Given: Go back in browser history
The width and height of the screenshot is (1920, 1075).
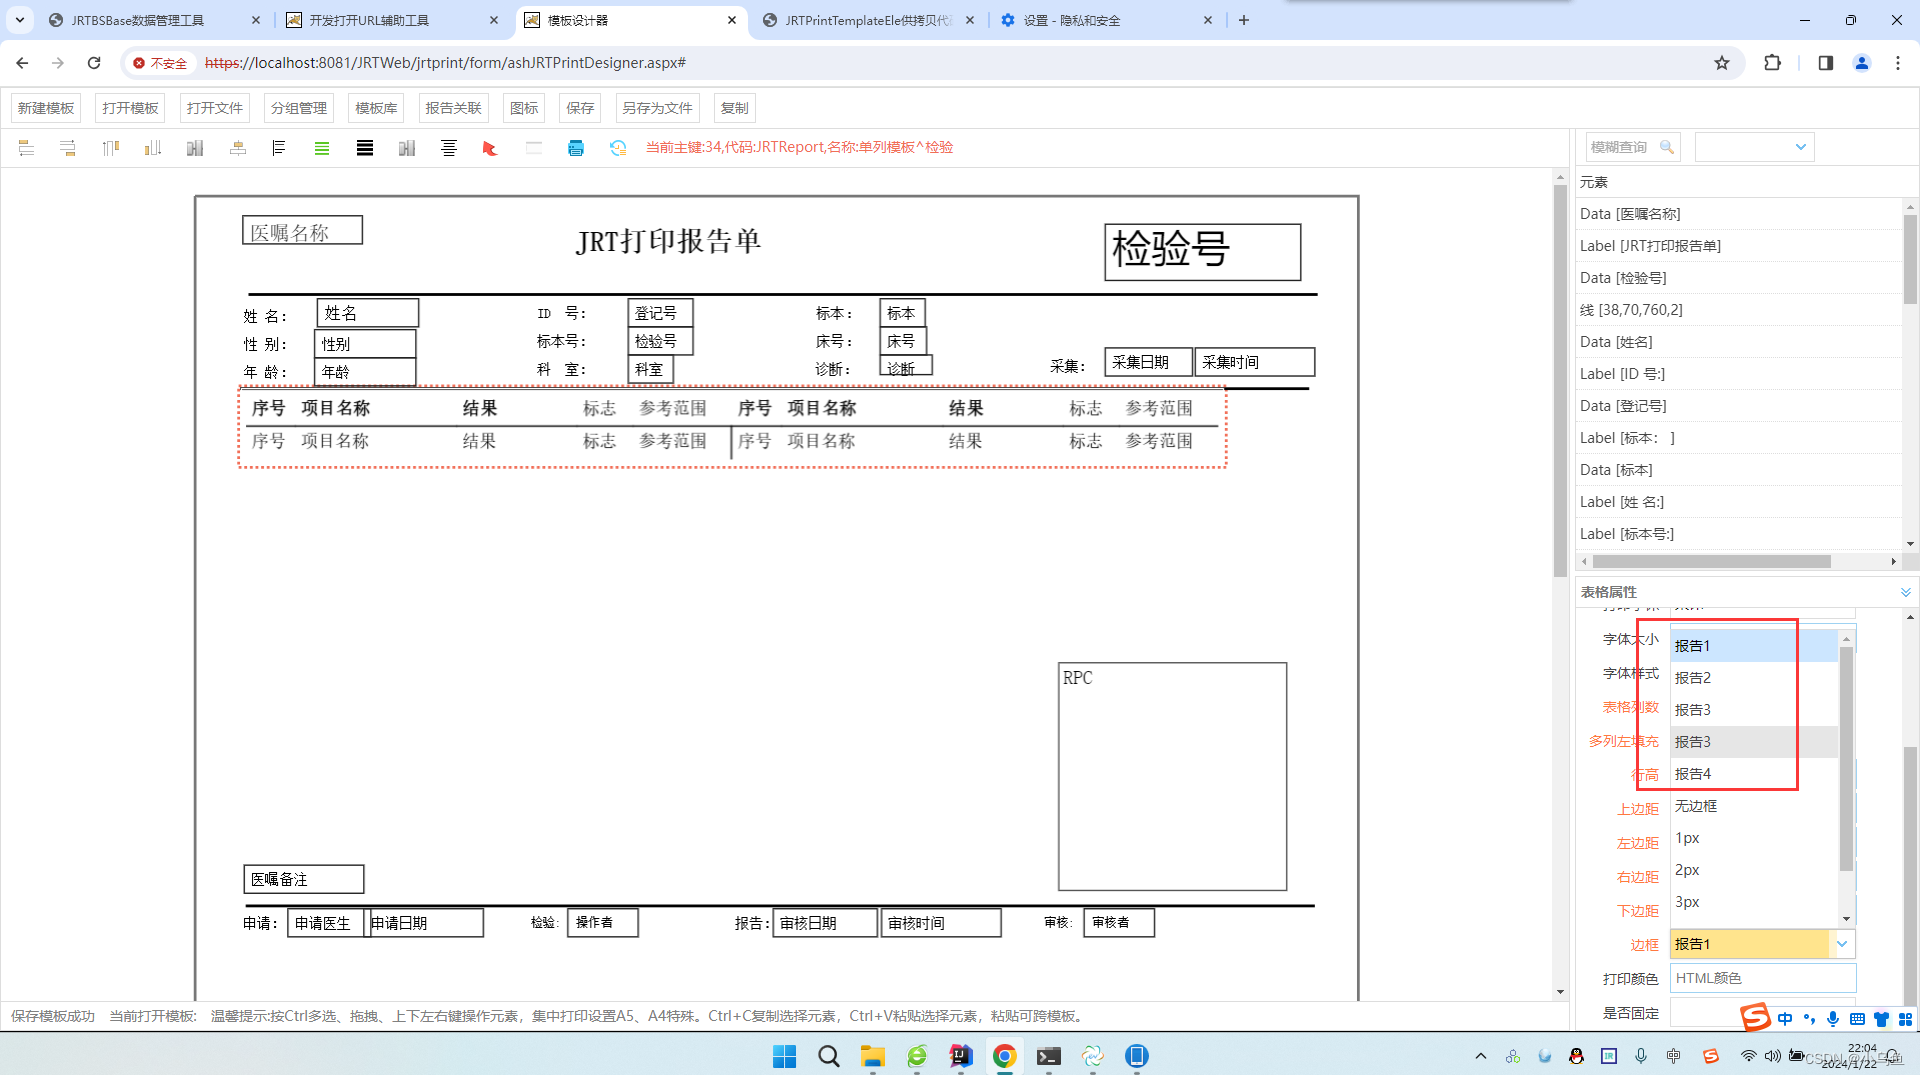Looking at the screenshot, I should [22, 63].
